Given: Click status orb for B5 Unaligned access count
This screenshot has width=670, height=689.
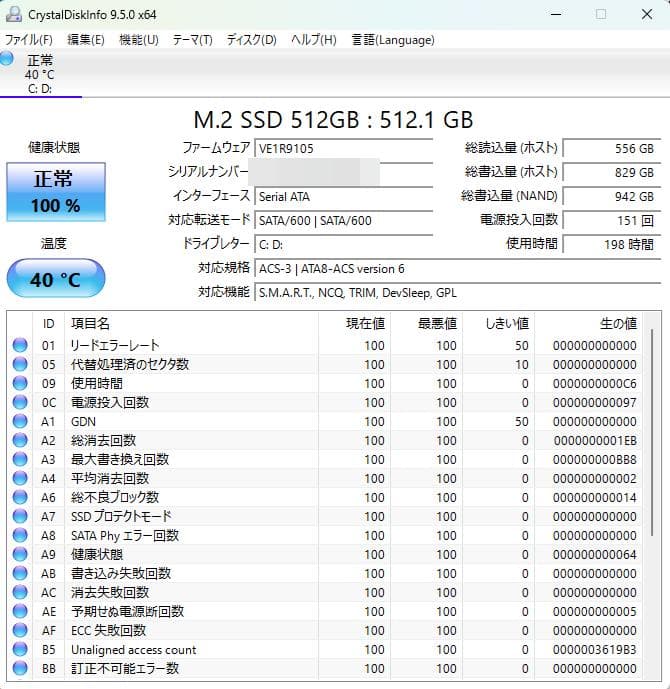Looking at the screenshot, I should click(20, 649).
